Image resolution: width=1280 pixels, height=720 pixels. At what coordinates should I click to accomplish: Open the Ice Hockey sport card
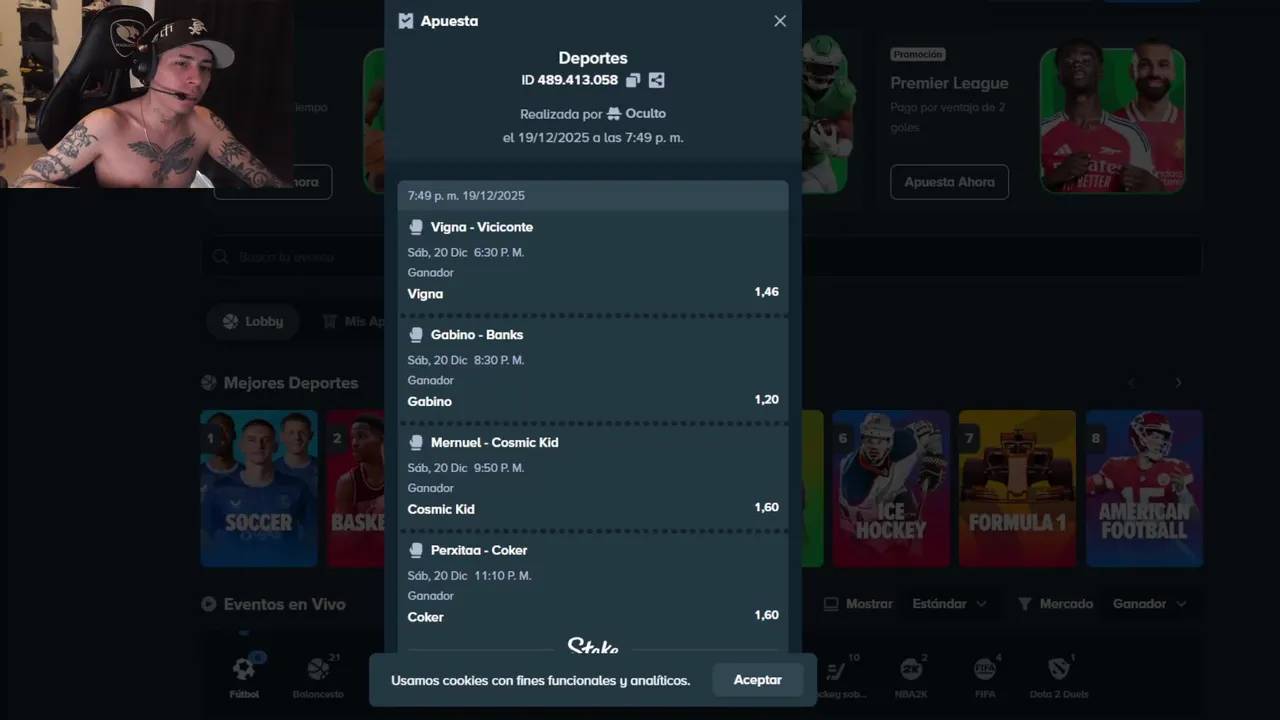891,488
